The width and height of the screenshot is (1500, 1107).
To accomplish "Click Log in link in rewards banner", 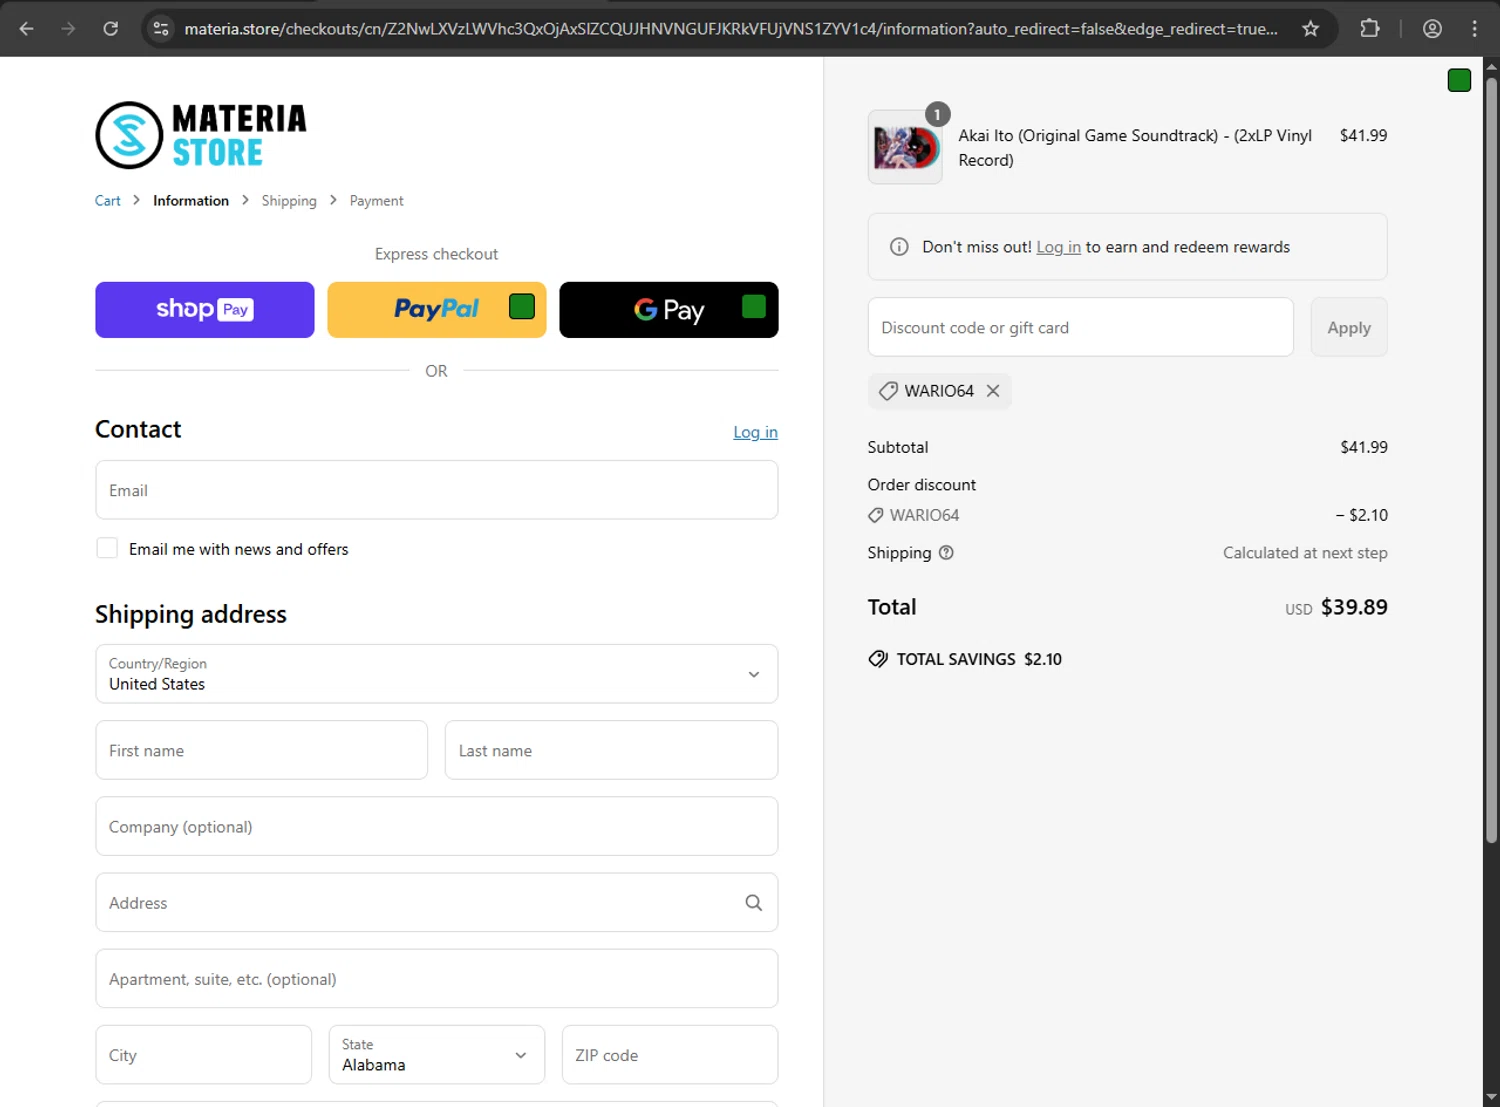I will [x=1058, y=247].
